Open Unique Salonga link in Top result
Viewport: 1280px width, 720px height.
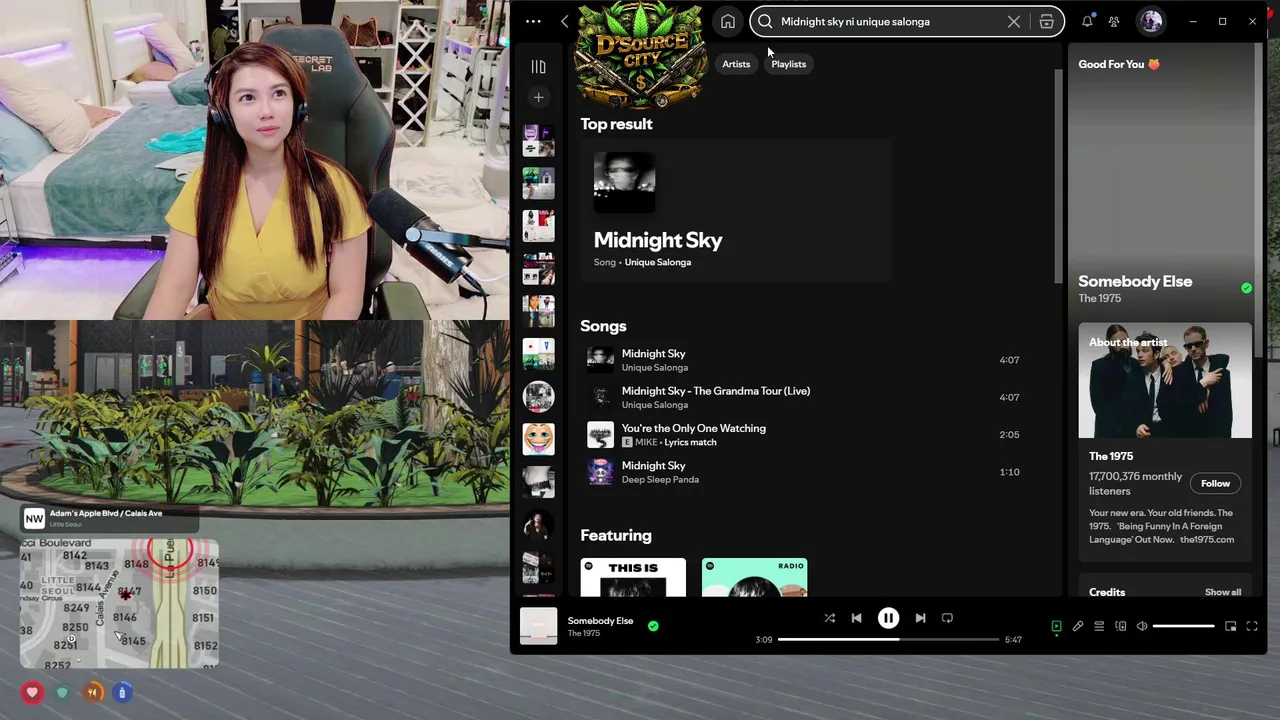coord(658,262)
